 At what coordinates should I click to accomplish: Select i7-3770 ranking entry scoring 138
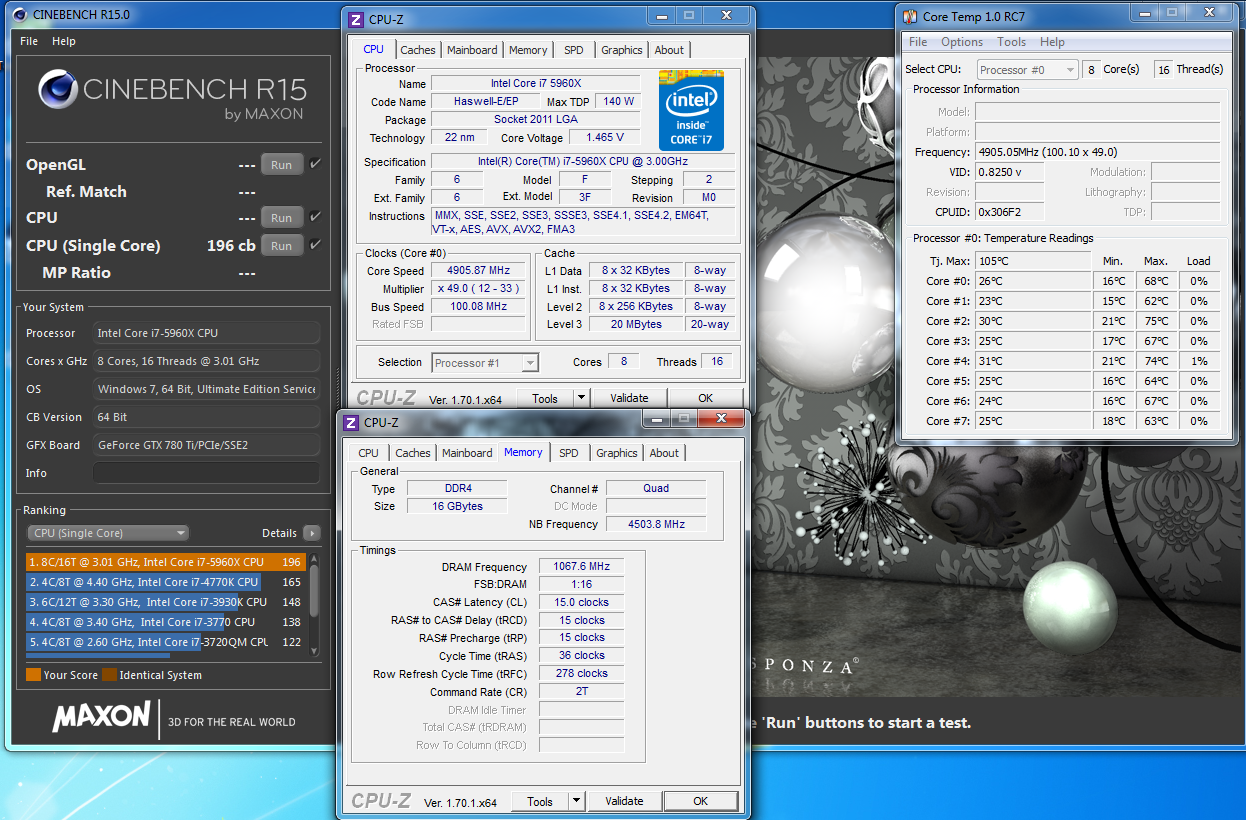[165, 622]
